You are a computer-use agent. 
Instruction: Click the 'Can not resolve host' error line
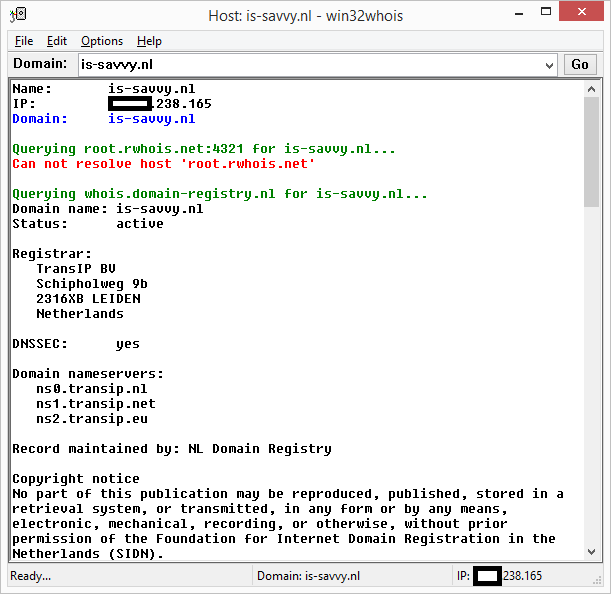163,164
